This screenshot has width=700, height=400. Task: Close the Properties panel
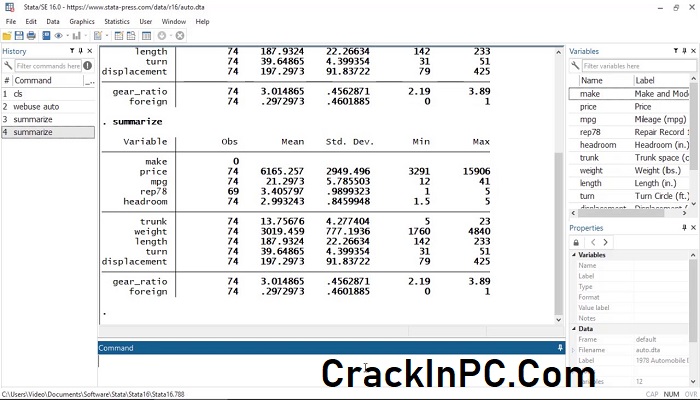[x=693, y=228]
